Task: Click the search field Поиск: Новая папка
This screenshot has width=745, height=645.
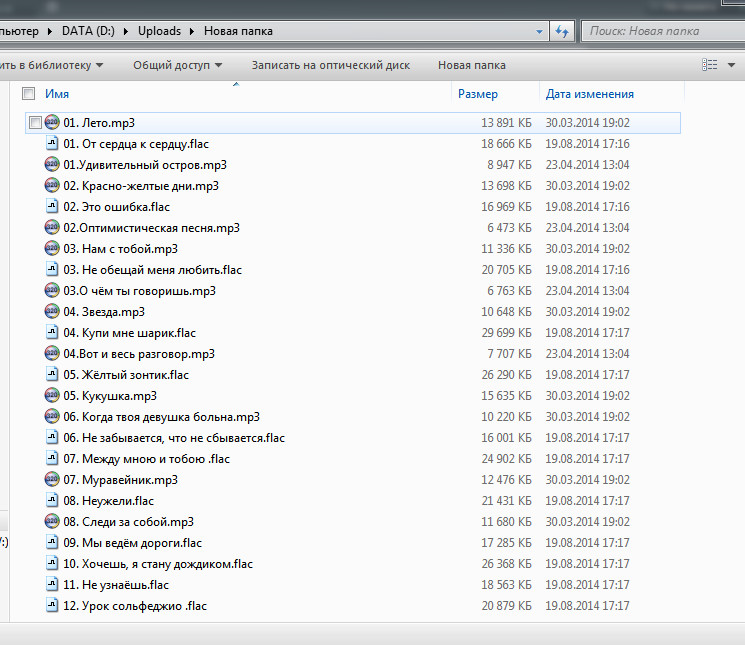Action: point(660,31)
